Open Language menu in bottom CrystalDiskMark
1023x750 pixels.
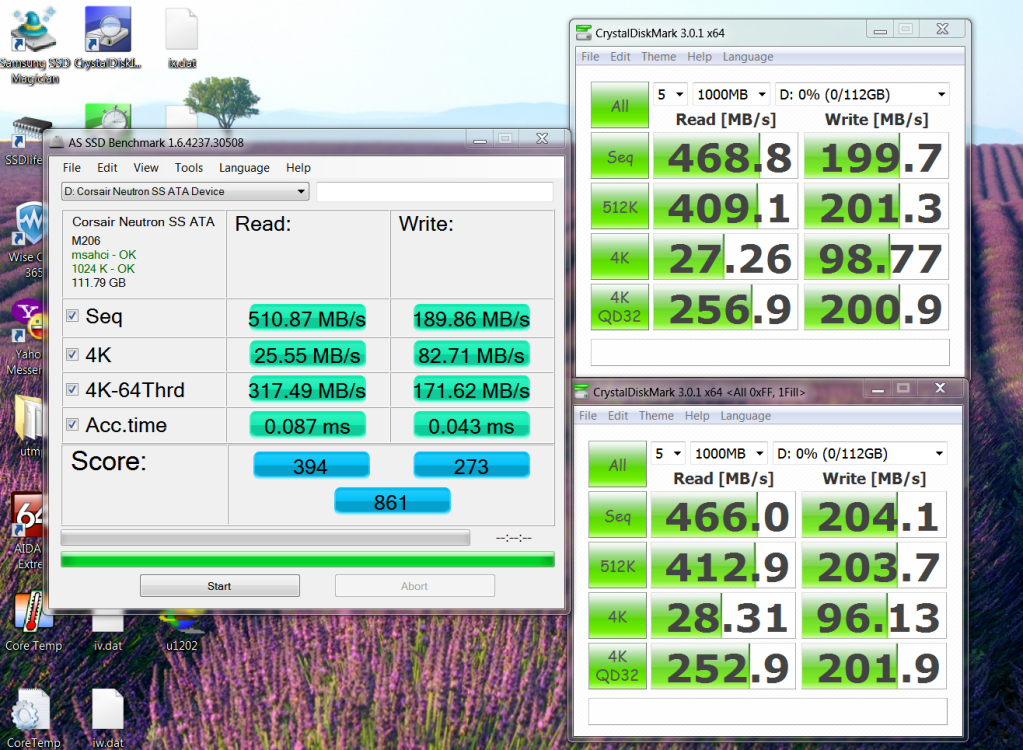tap(745, 415)
